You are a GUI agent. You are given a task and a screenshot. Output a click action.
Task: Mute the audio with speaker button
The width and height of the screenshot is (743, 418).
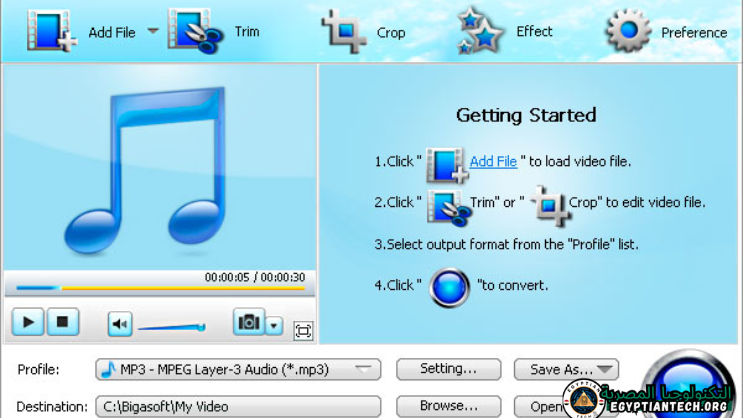coord(120,324)
